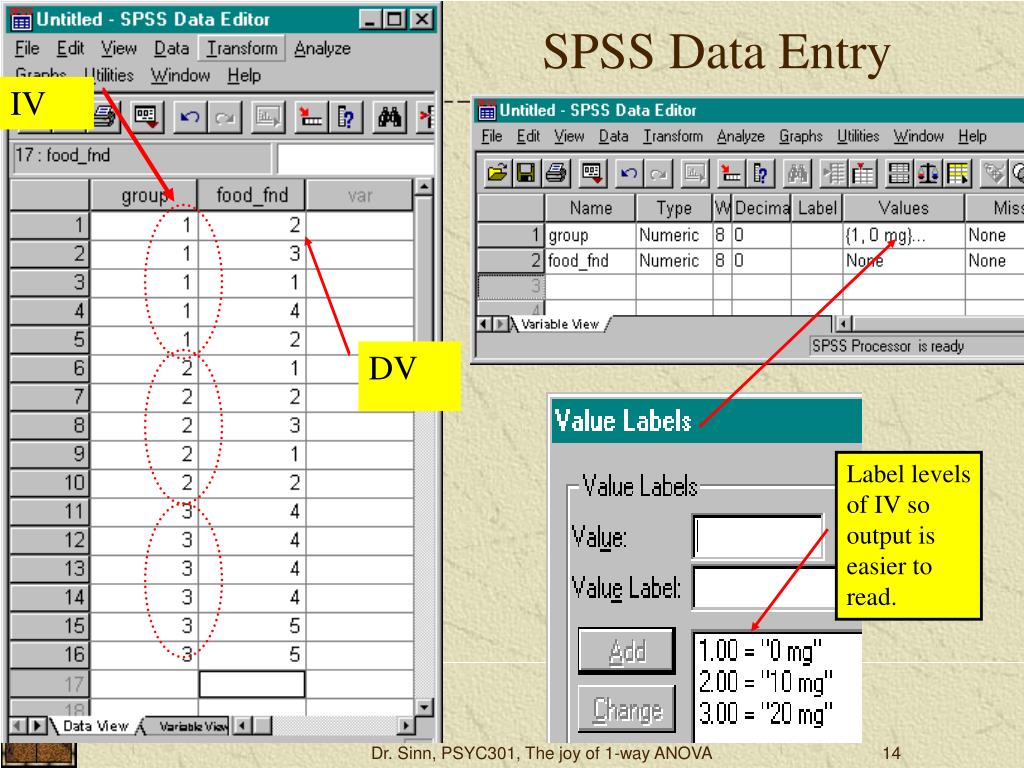Click Variables icon in right Data Editor toolbar
This screenshot has width=1024, height=768.
760,173
